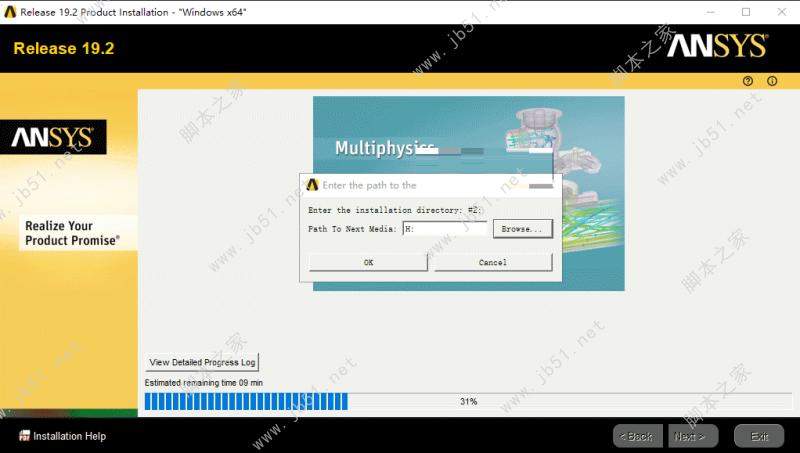The width and height of the screenshot is (800, 453).
Task: Click the Browse... button
Action: tap(522, 229)
